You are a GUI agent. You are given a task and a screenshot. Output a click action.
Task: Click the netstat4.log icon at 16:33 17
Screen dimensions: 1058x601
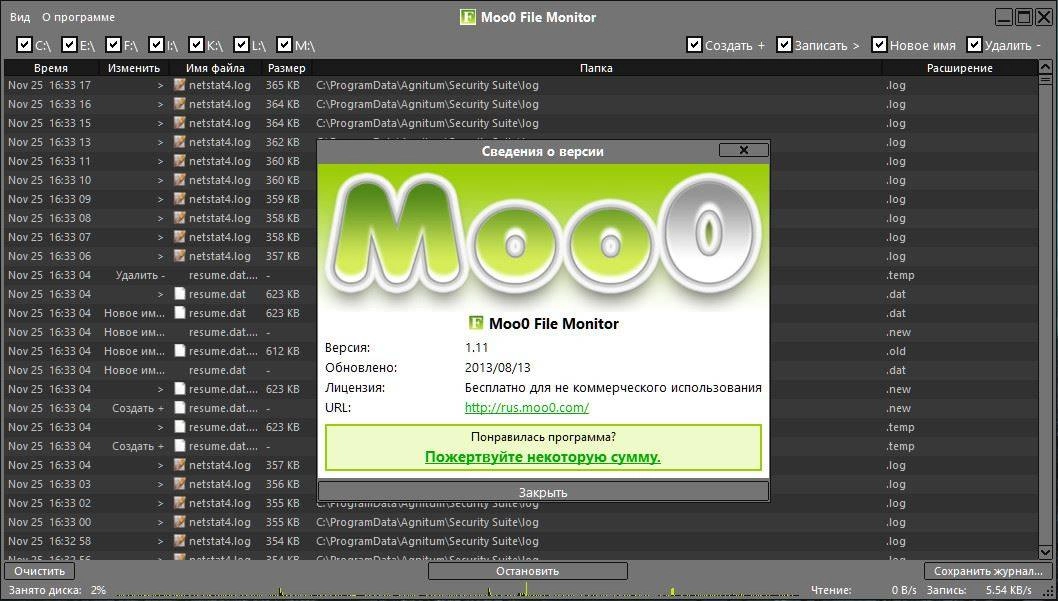point(179,85)
